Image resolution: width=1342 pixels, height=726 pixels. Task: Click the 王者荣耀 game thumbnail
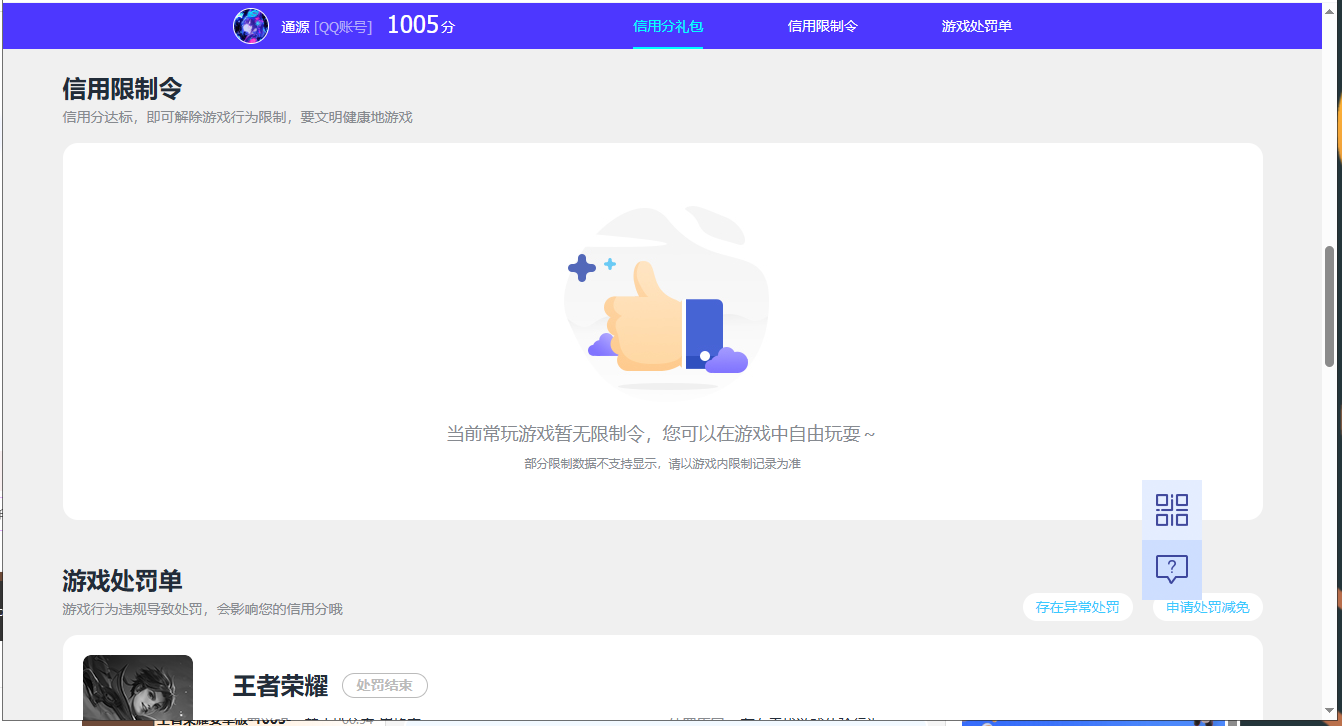(138, 688)
